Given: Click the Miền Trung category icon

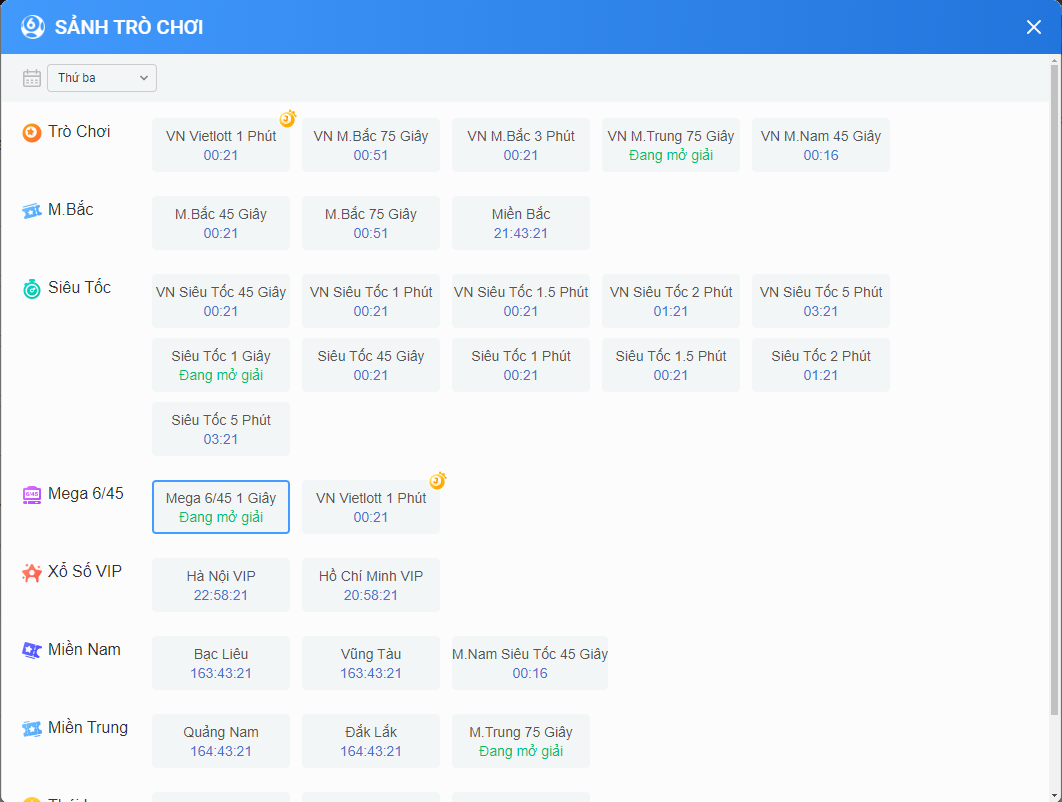Looking at the screenshot, I should point(32,728).
